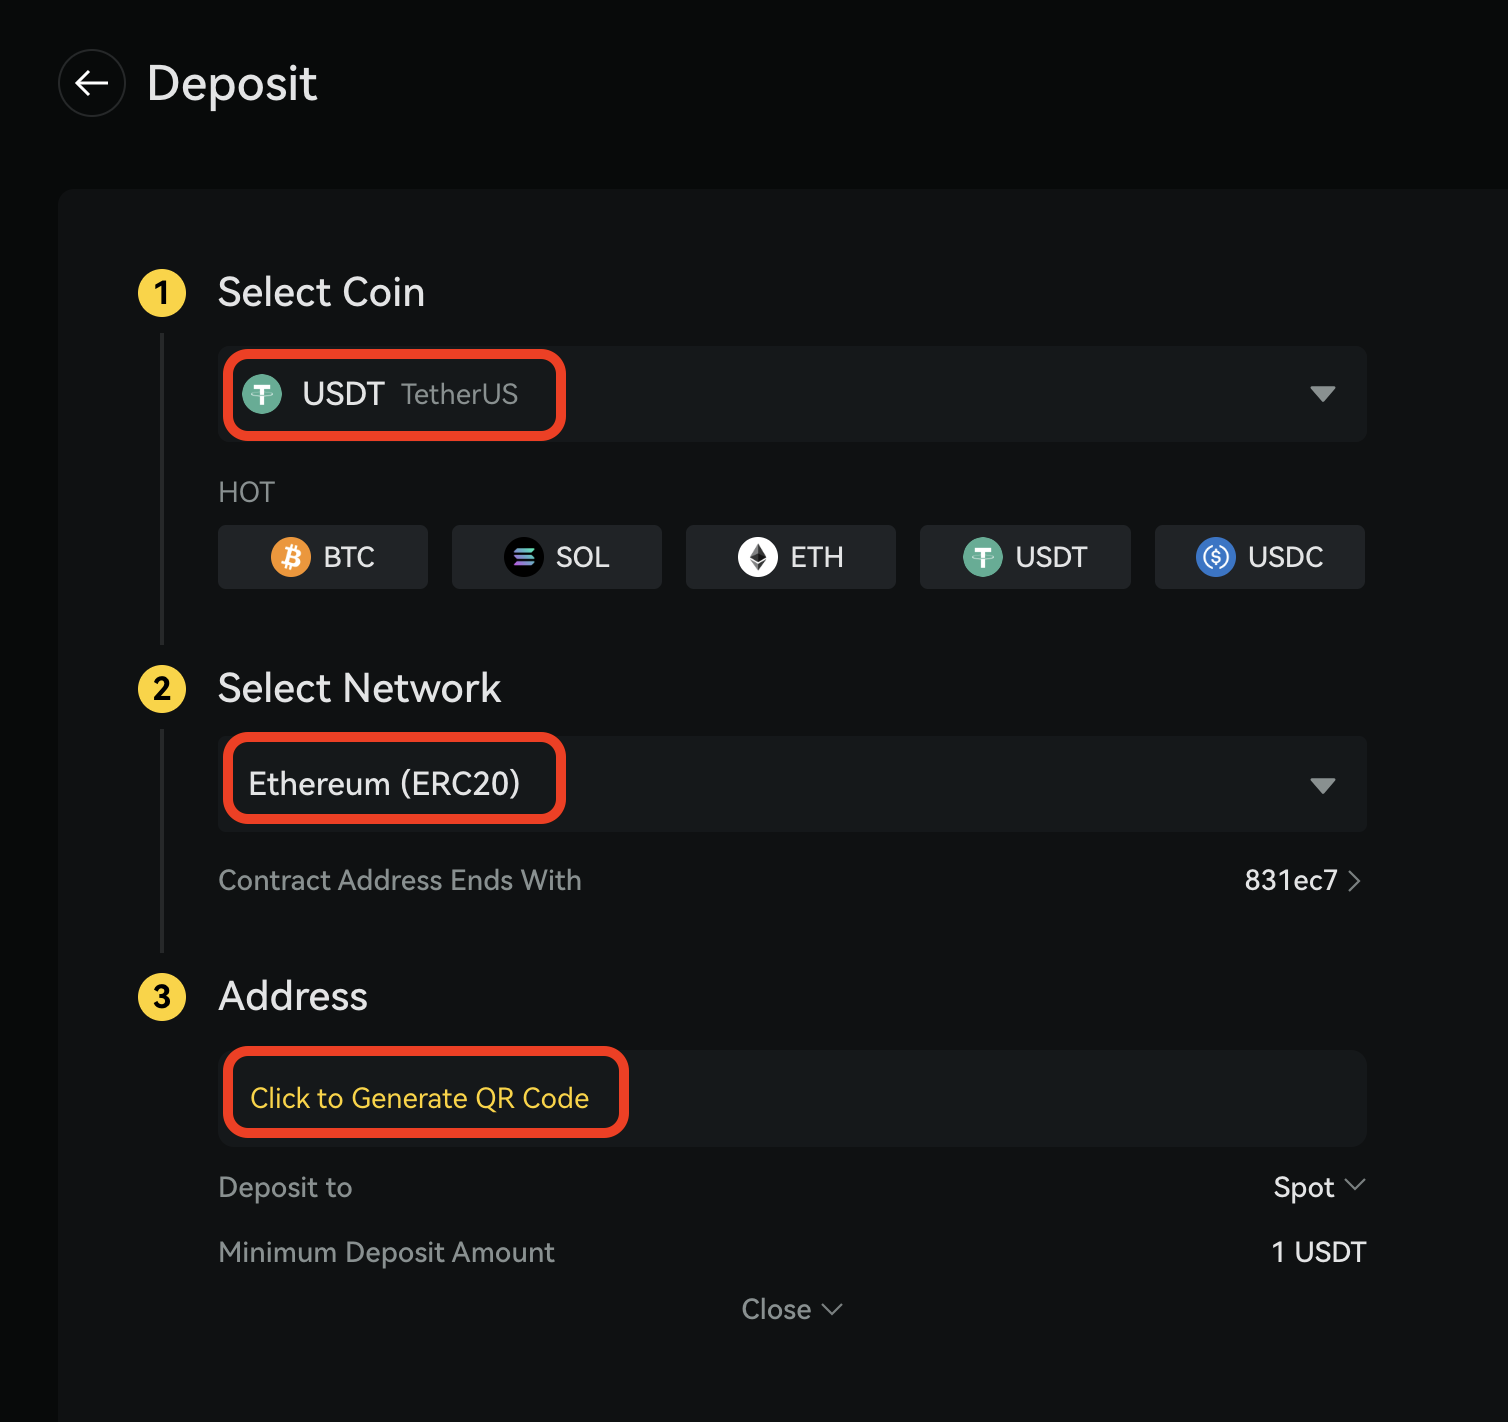Open the Select Coin dropdown arrow
The width and height of the screenshot is (1508, 1422).
(x=1322, y=394)
